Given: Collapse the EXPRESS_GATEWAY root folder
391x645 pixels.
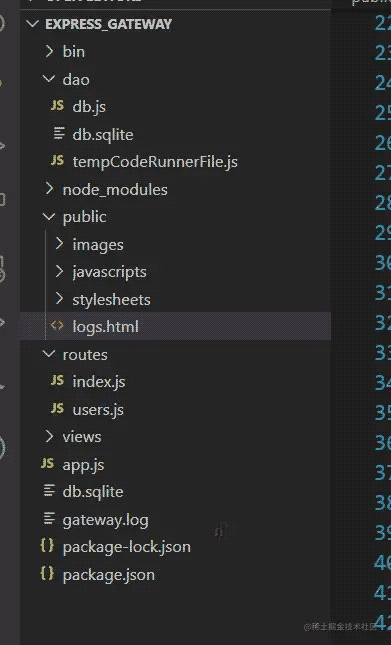Looking at the screenshot, I should coord(32,24).
